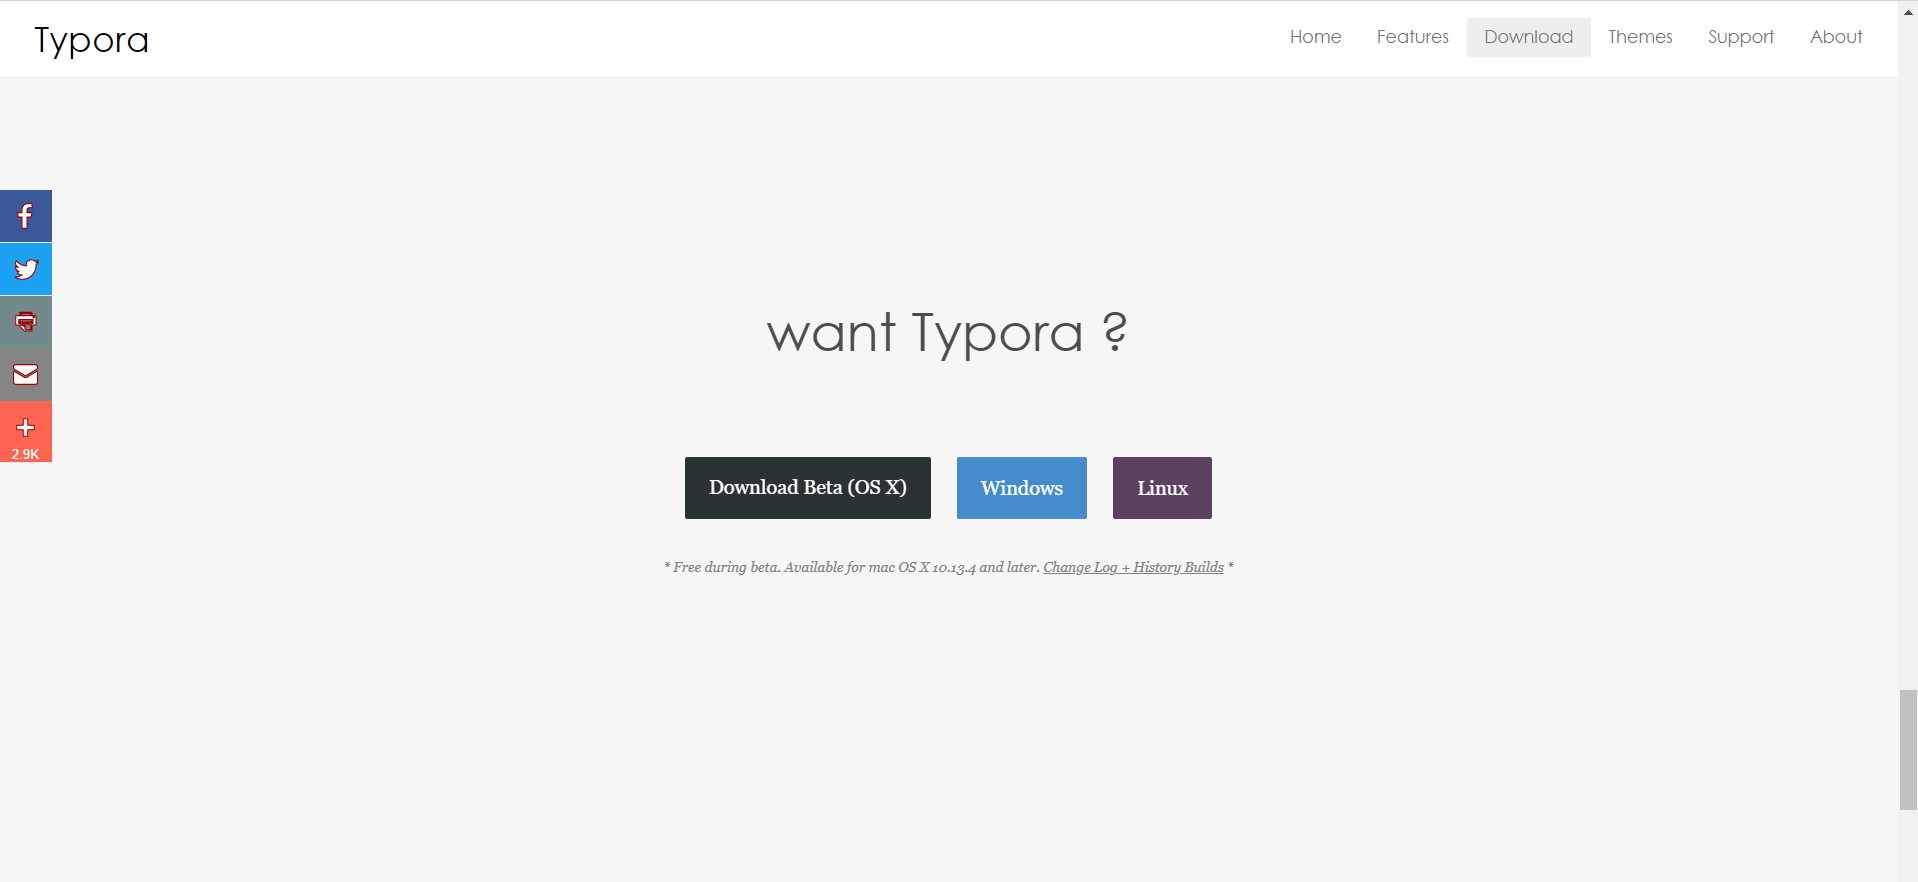The image size is (1918, 882).
Task: Click Download Beta (OS X) button
Action: pos(808,488)
